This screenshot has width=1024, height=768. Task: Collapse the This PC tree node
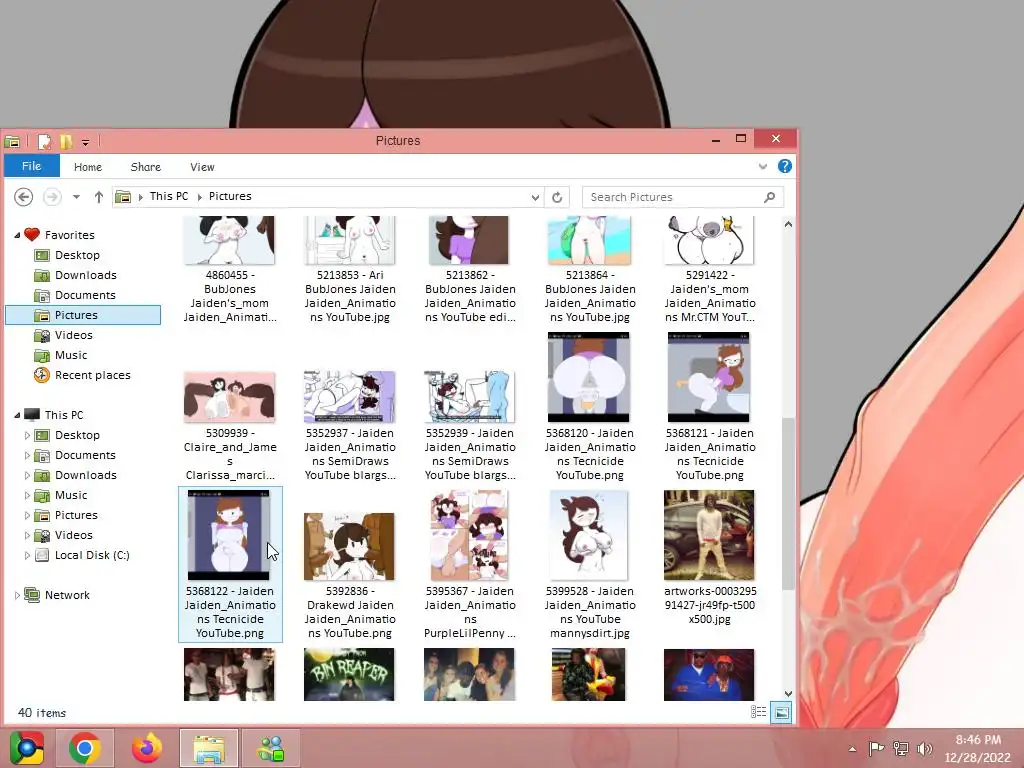tap(17, 415)
